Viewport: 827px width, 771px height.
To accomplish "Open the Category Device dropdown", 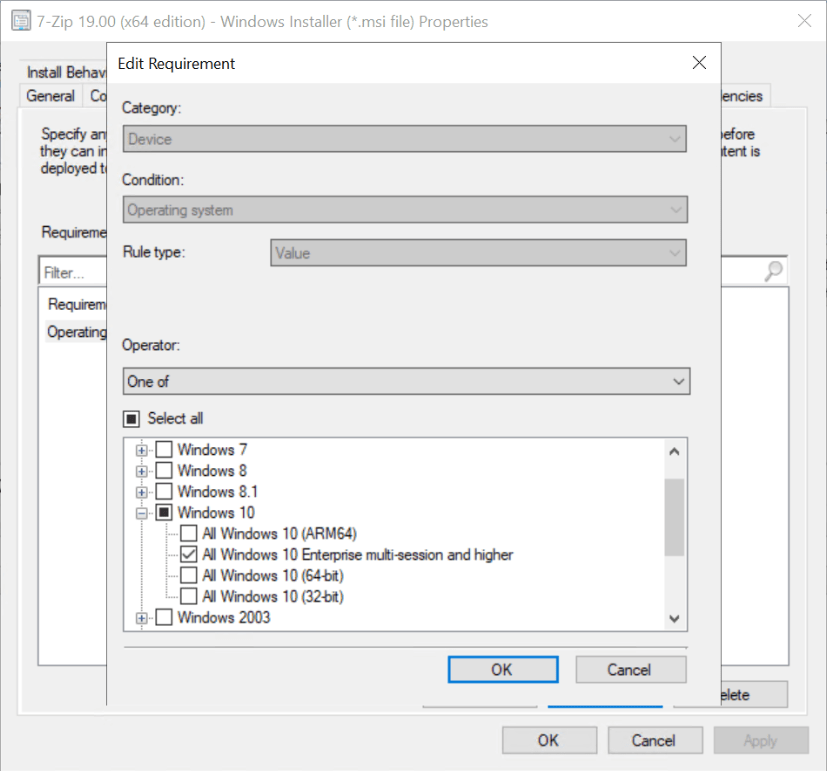I will [x=405, y=139].
